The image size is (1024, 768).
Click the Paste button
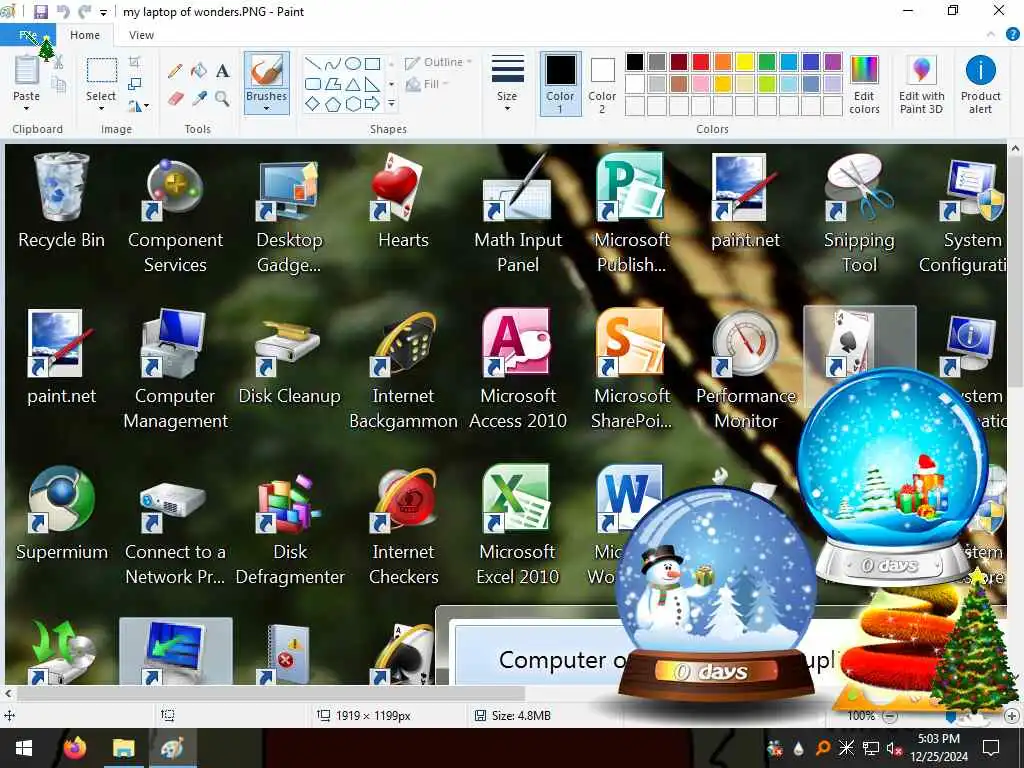[27, 77]
